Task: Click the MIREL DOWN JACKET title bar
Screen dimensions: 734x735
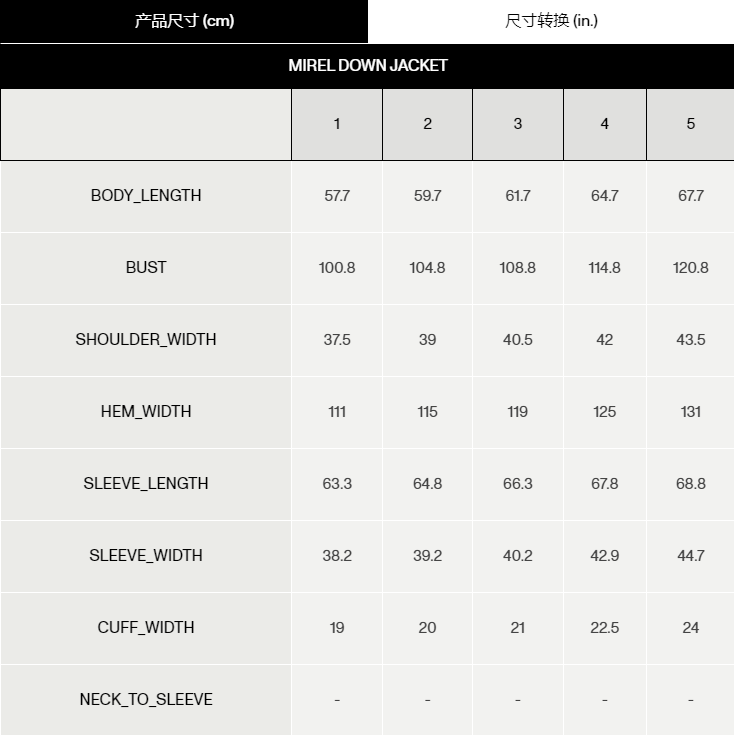Action: [367, 66]
